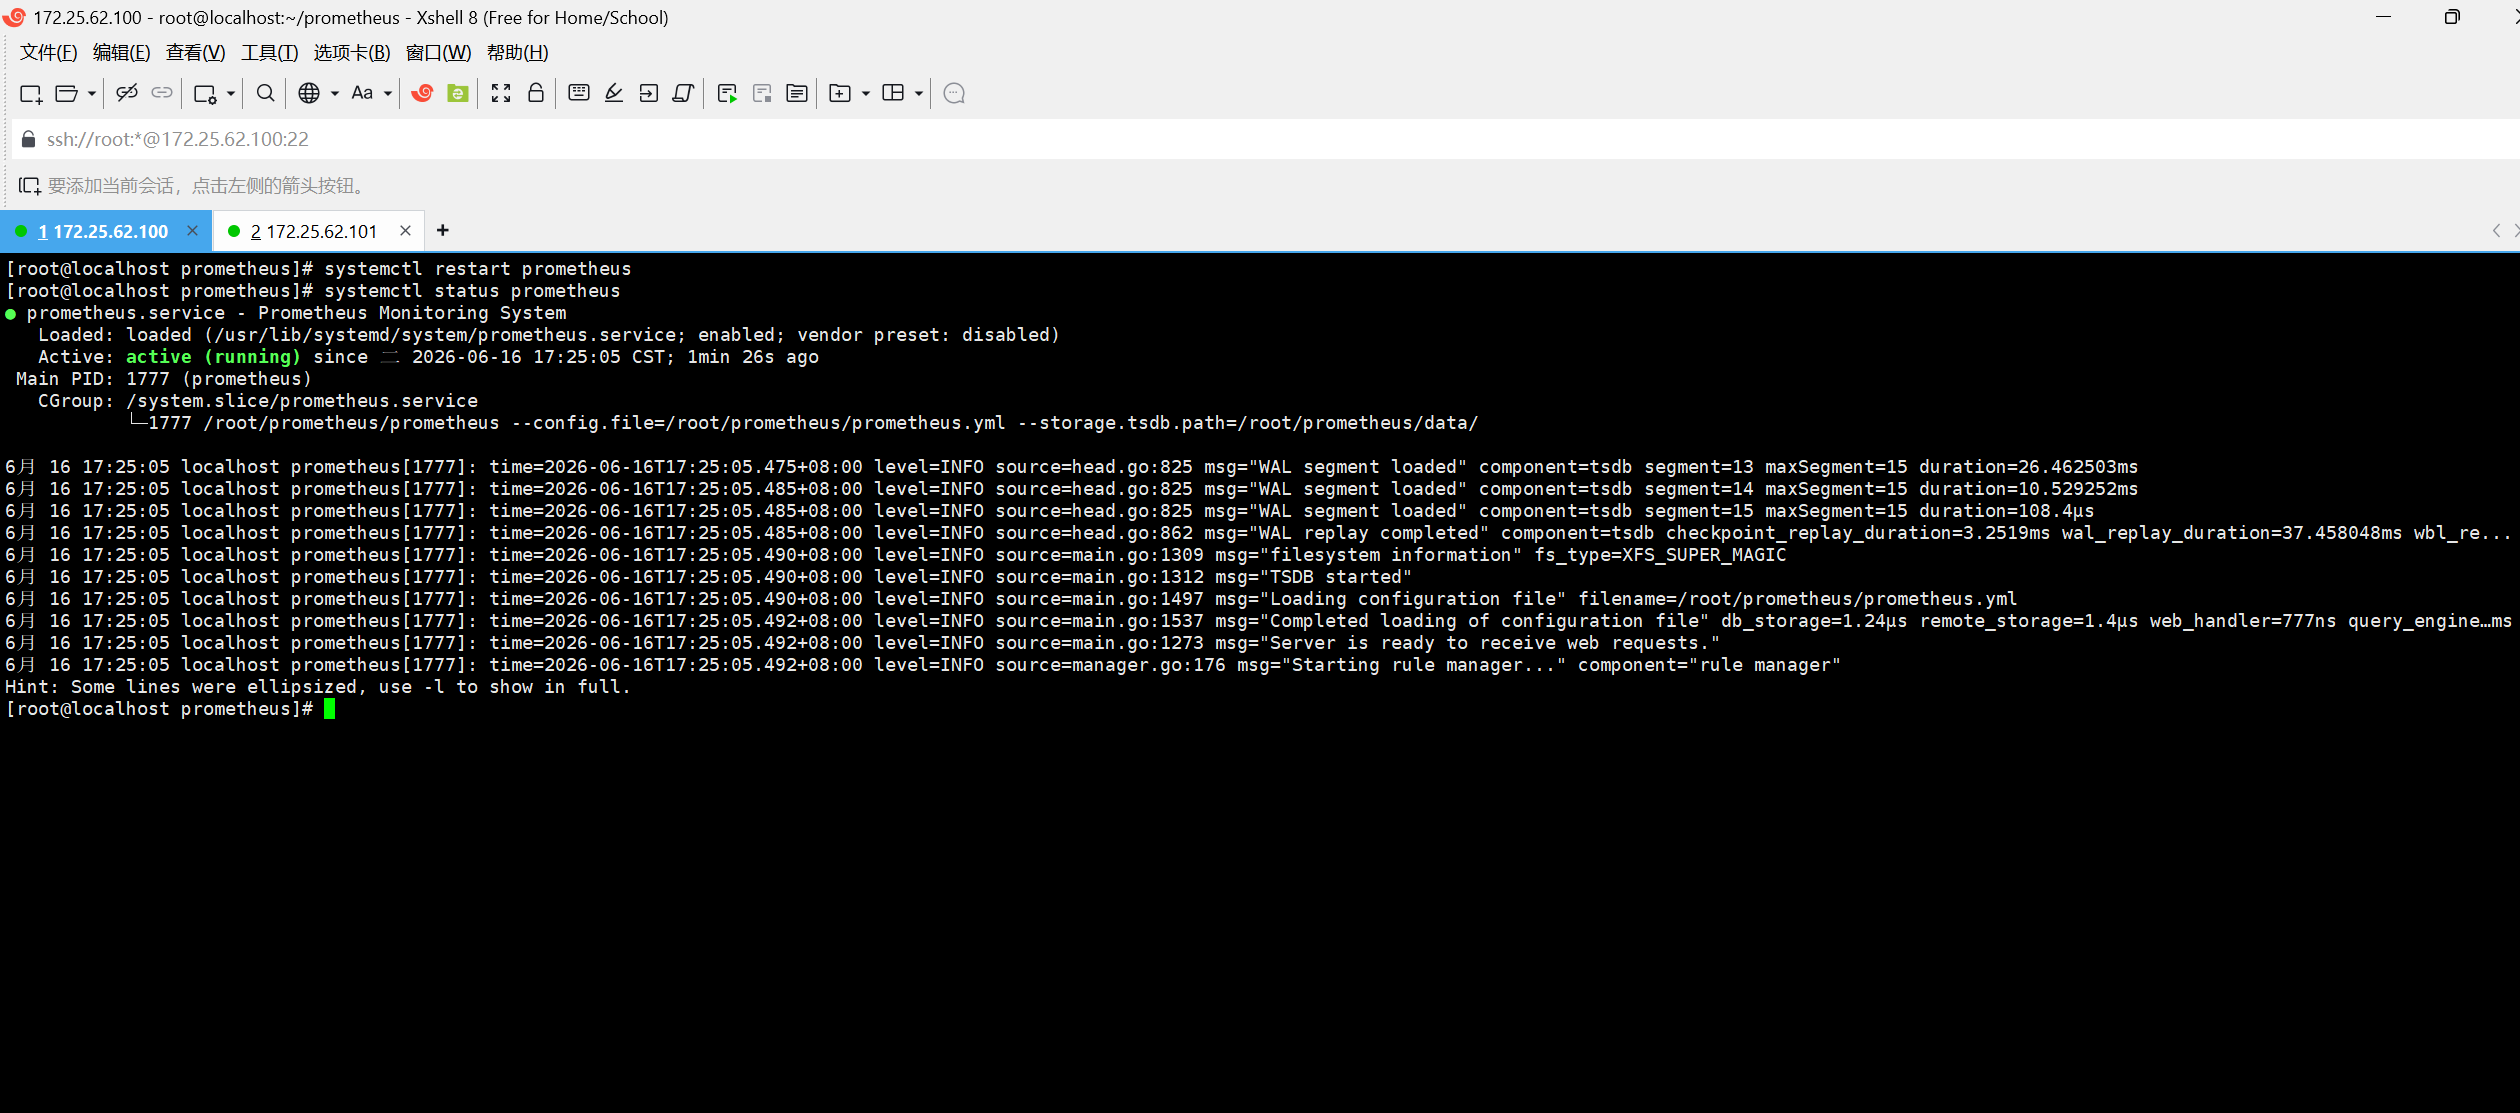Expand the Encoding globe dropdown arrow
This screenshot has height=1113, width=2520.
[x=335, y=94]
